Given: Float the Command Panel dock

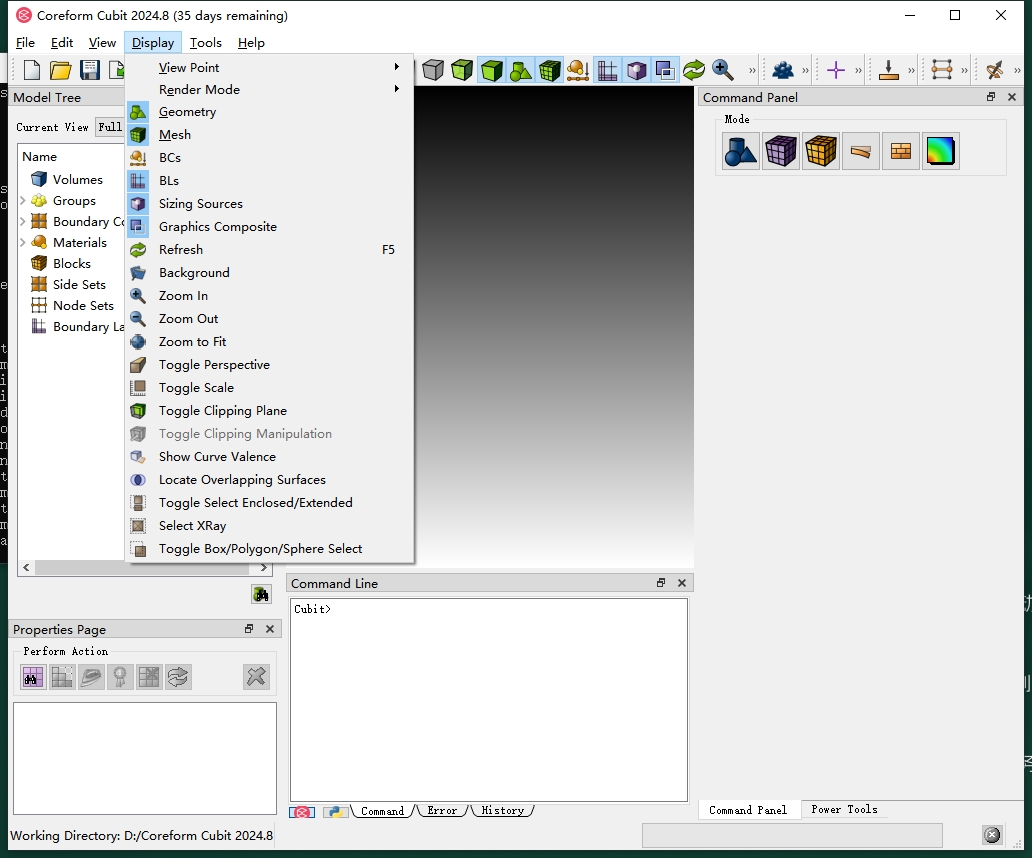Looking at the screenshot, I should (x=991, y=97).
